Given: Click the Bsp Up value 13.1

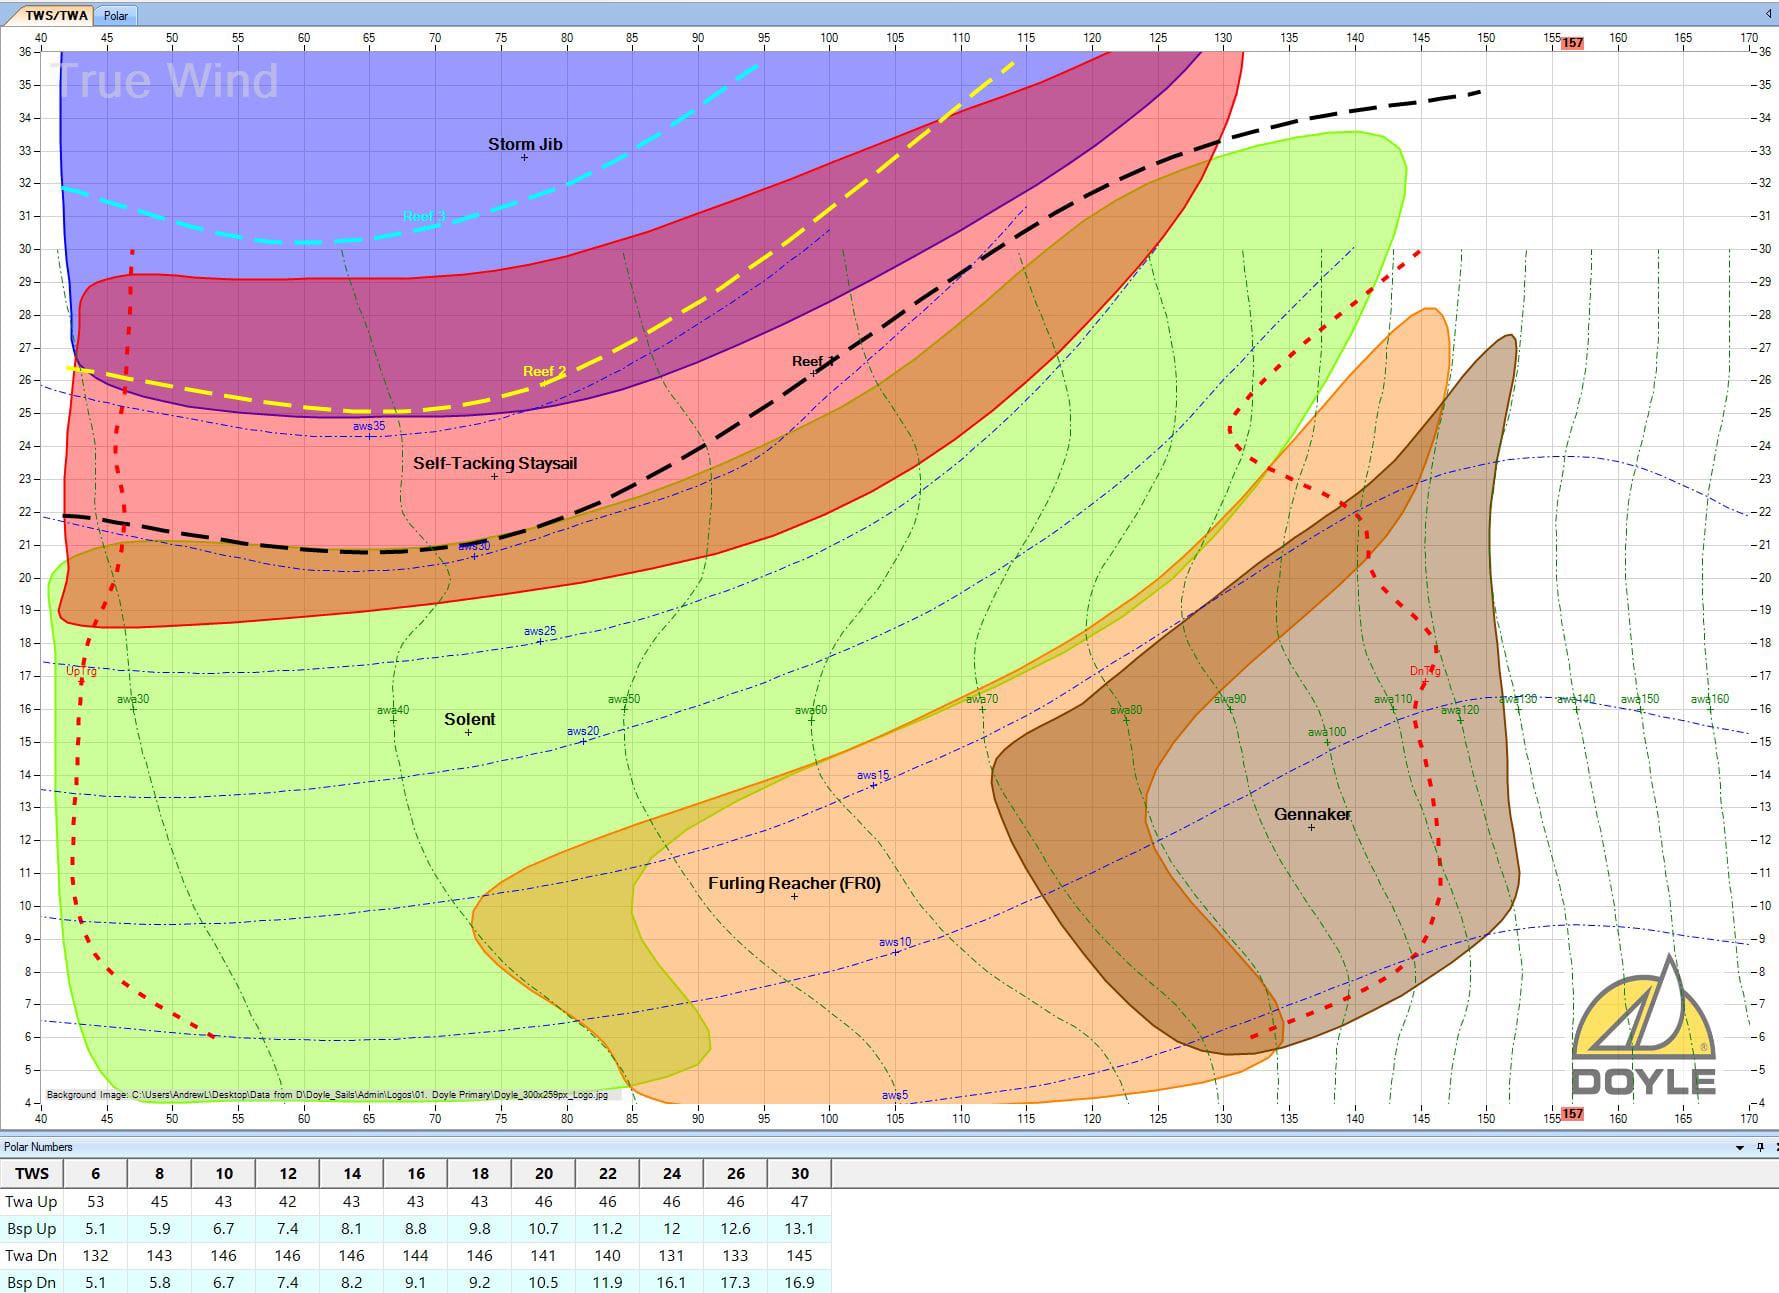Looking at the screenshot, I should [799, 1228].
